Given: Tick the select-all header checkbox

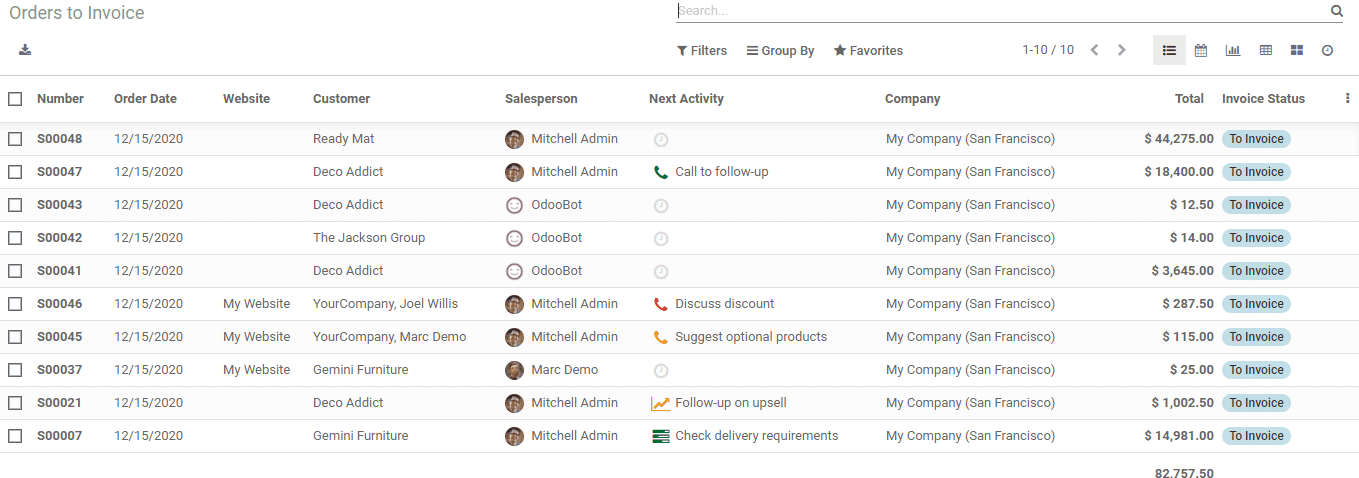Looking at the screenshot, I should tap(15, 99).
